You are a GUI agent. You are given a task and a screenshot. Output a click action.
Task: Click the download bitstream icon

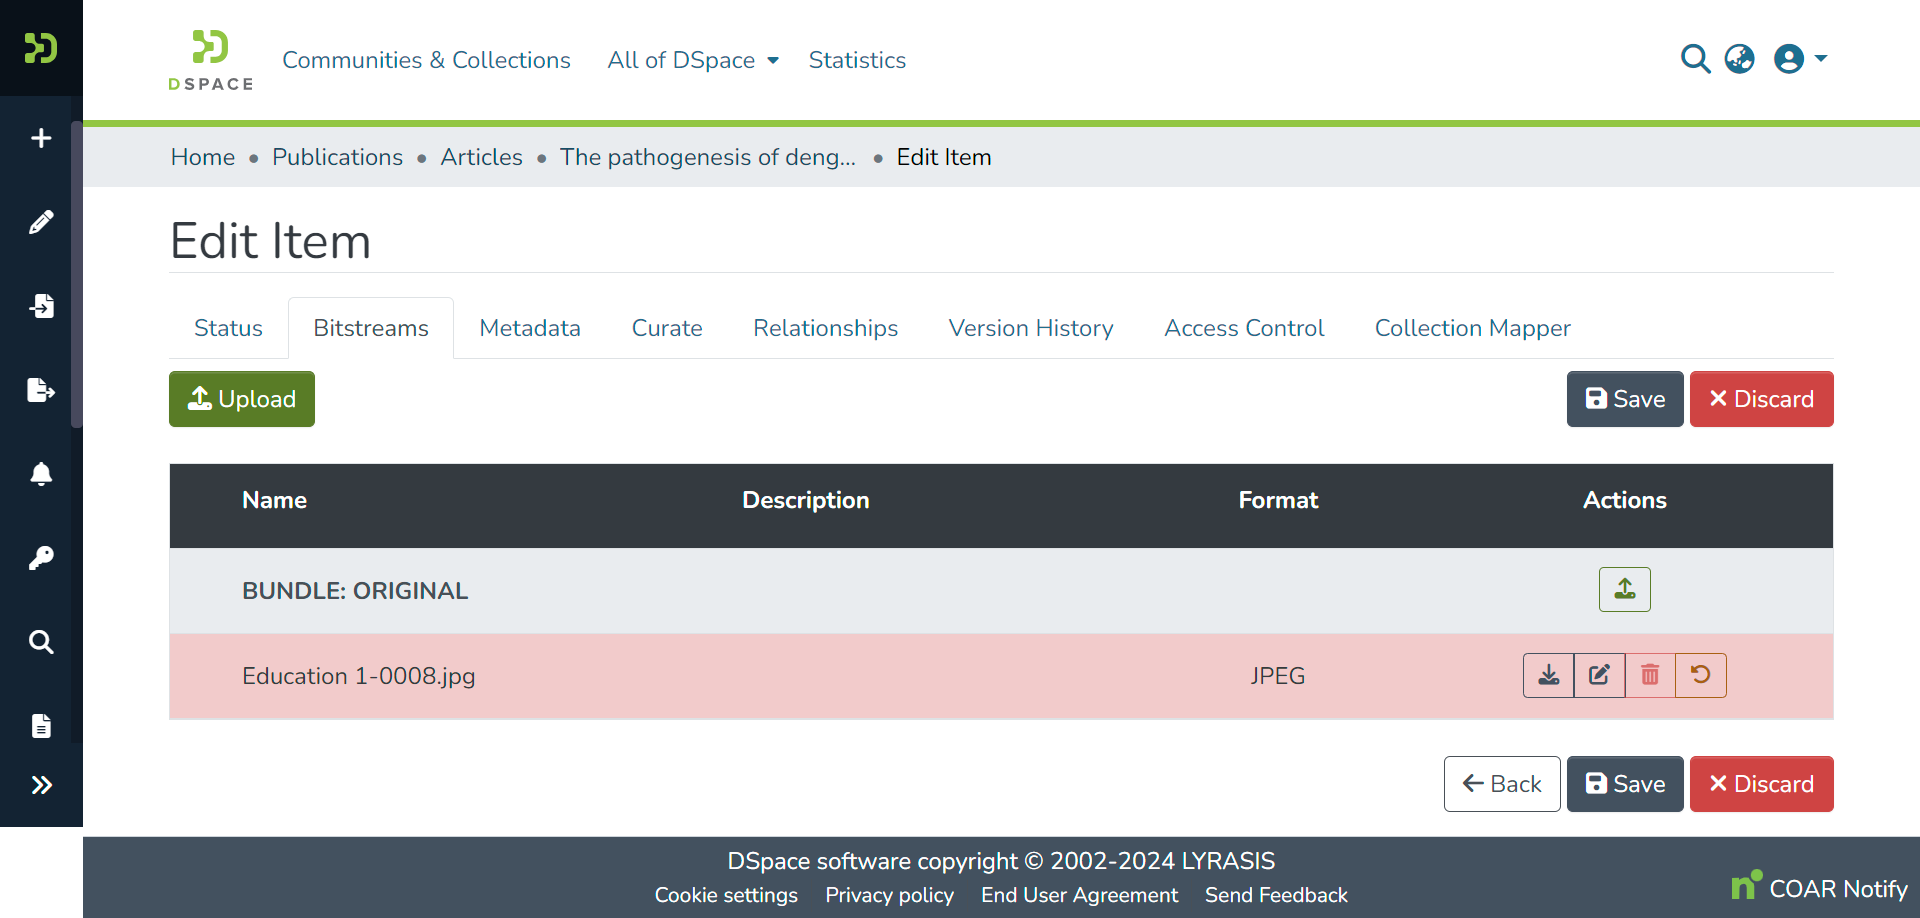pos(1548,675)
